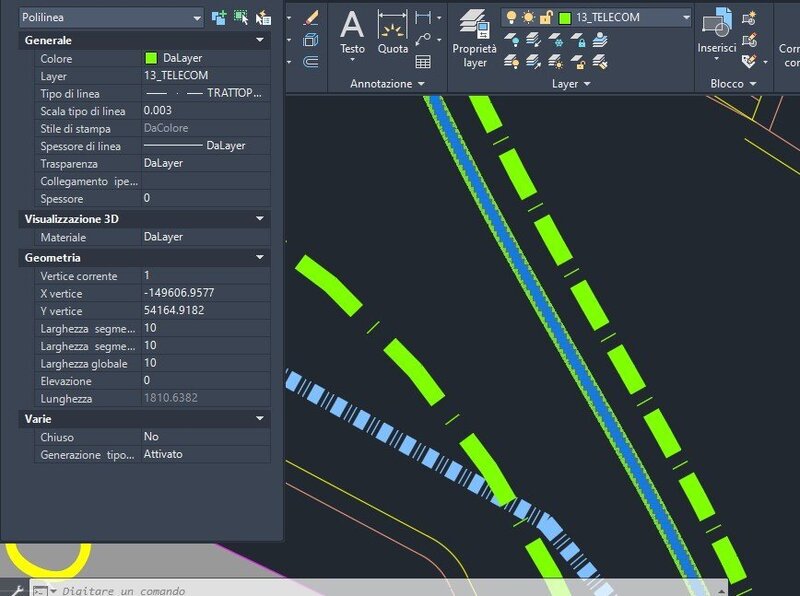The height and width of the screenshot is (596, 800).
Task: Insert a table with the table icon
Action: (x=423, y=62)
